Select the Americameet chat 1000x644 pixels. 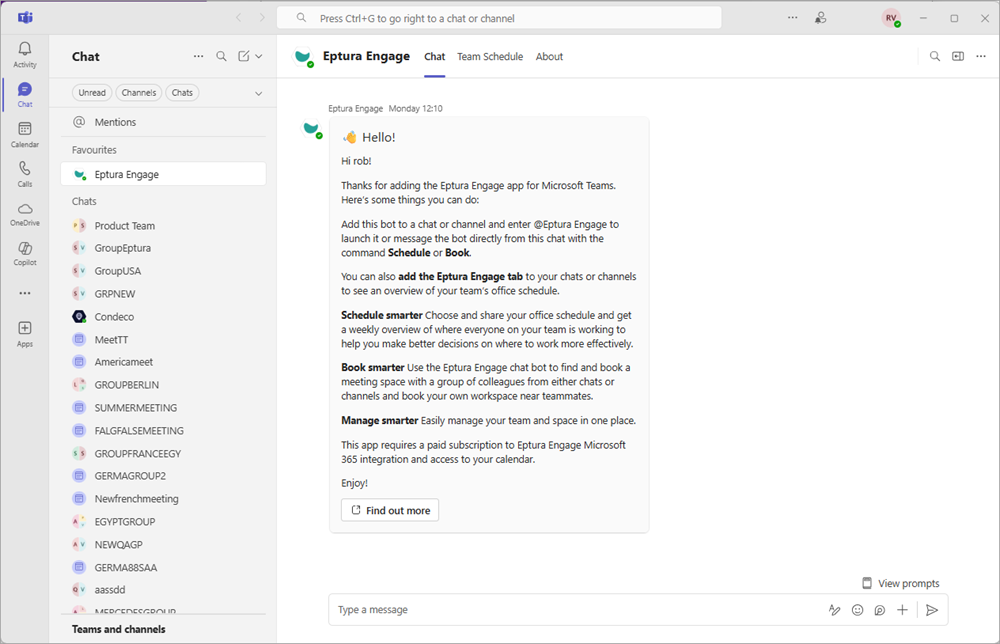click(163, 362)
